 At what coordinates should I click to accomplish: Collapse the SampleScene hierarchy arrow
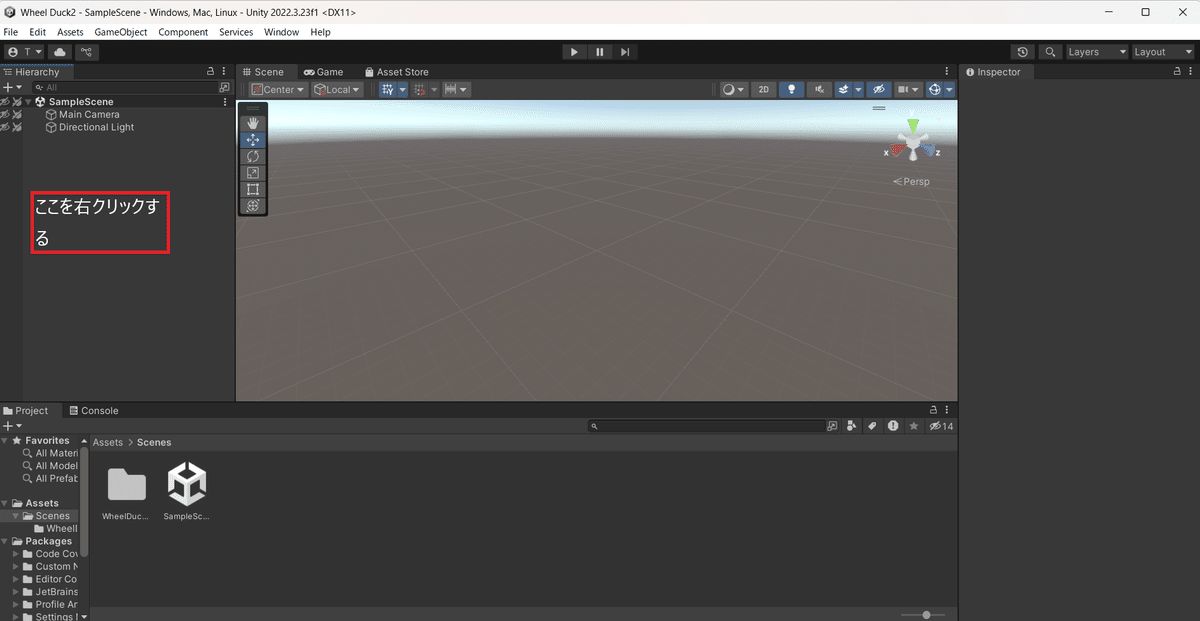coord(29,102)
